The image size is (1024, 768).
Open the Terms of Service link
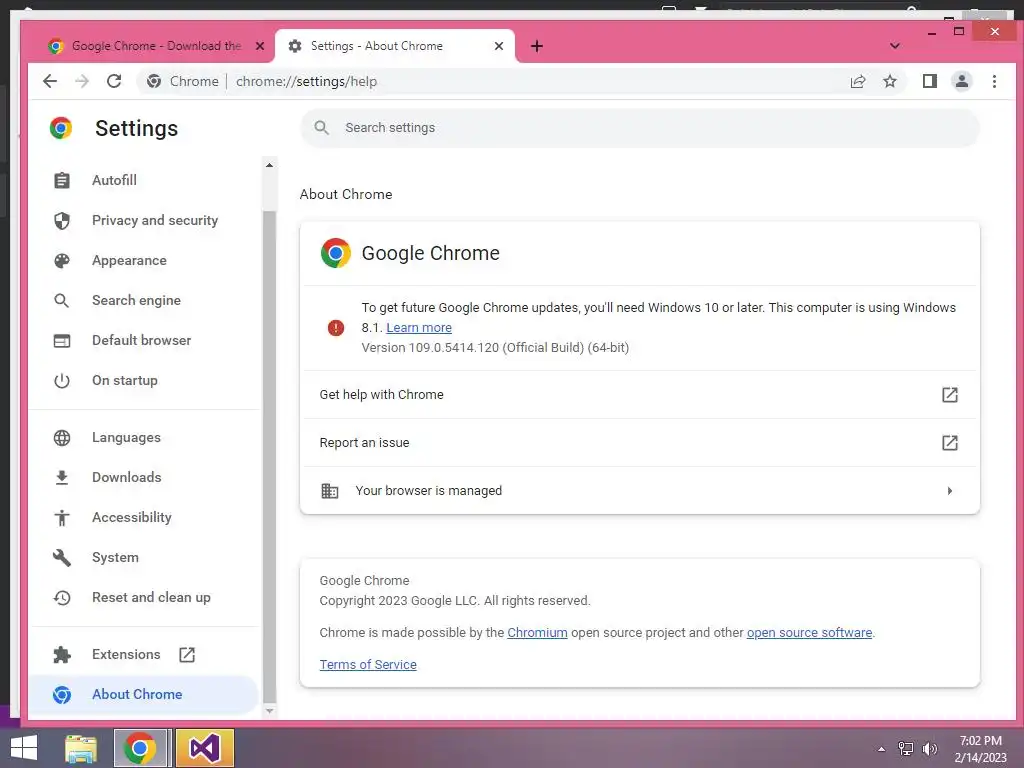(x=368, y=665)
